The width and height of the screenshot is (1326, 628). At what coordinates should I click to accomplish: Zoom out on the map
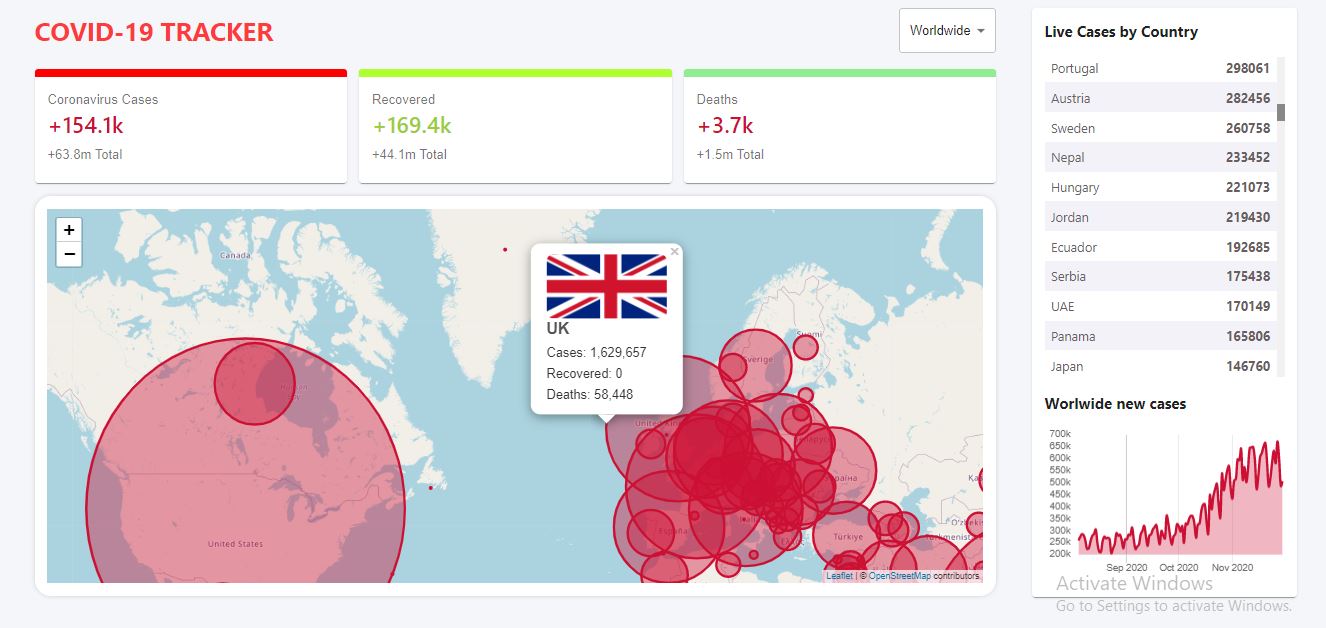point(69,254)
